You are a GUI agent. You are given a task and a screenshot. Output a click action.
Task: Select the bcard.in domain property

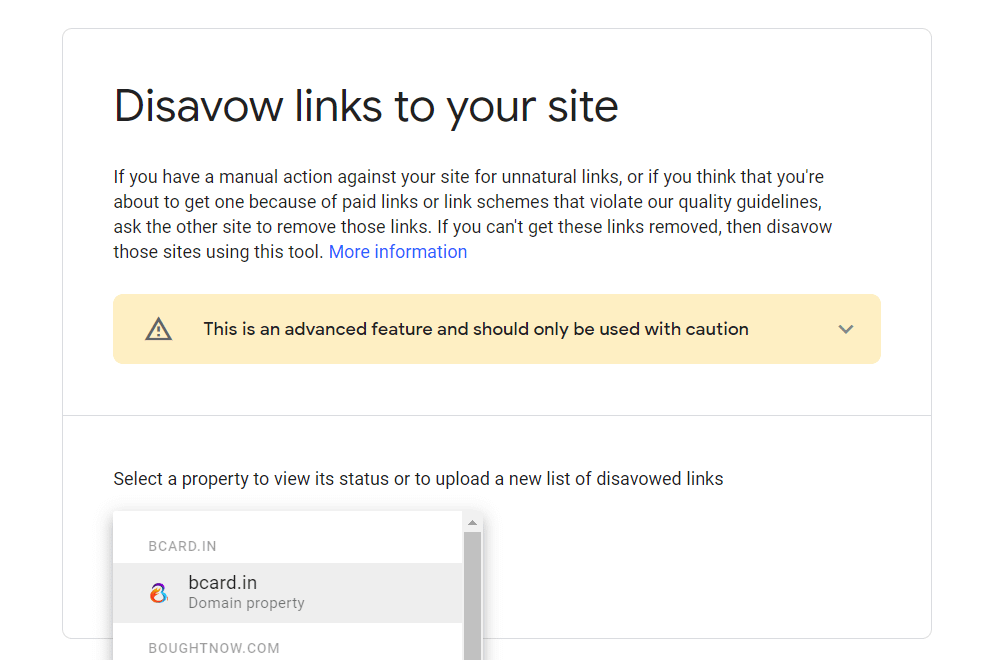tap(287, 592)
